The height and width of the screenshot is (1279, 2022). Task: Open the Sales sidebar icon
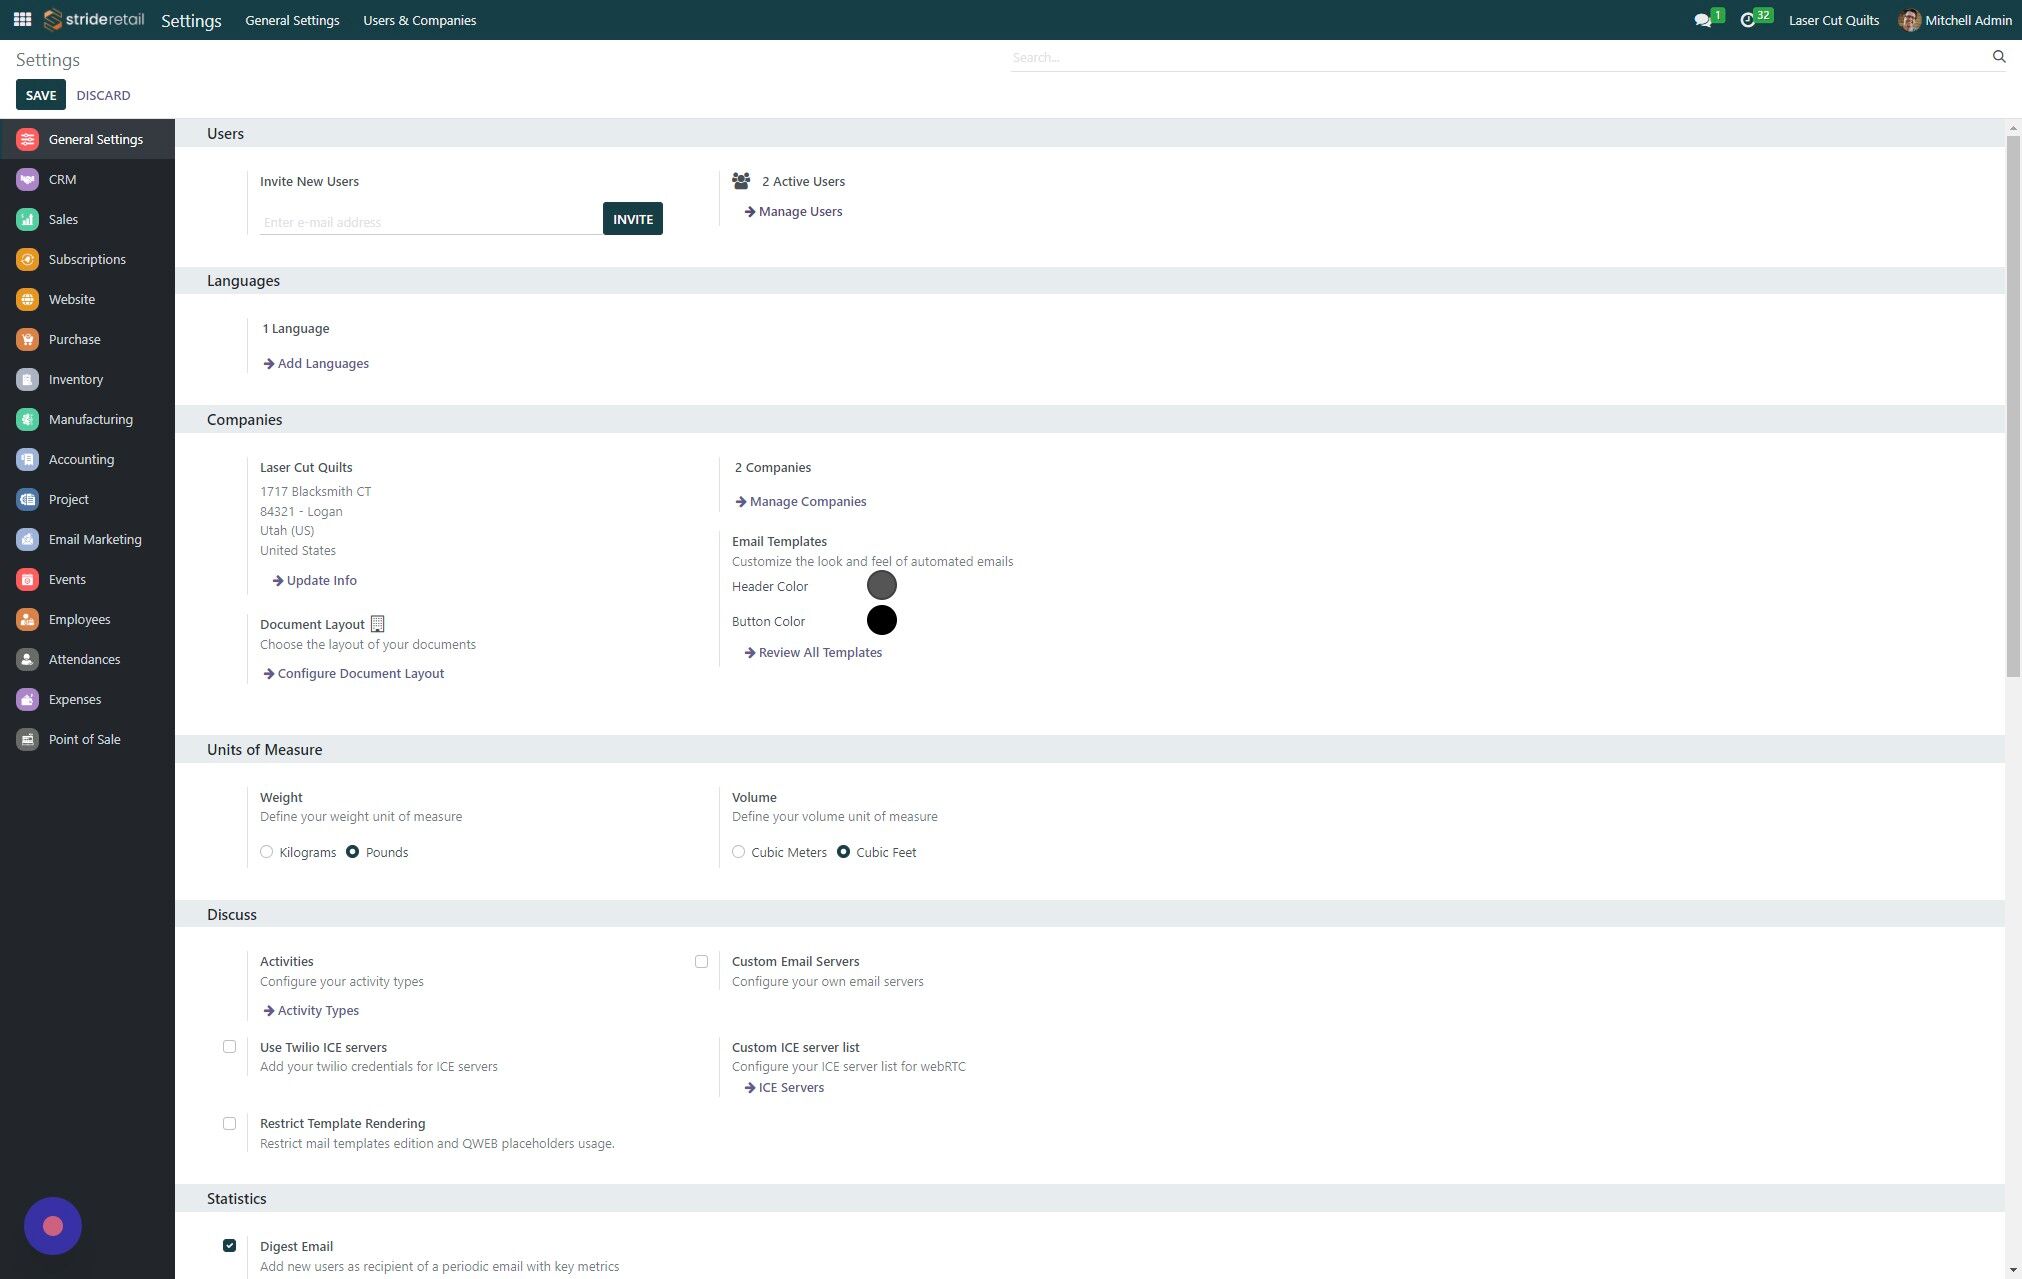tap(28, 220)
